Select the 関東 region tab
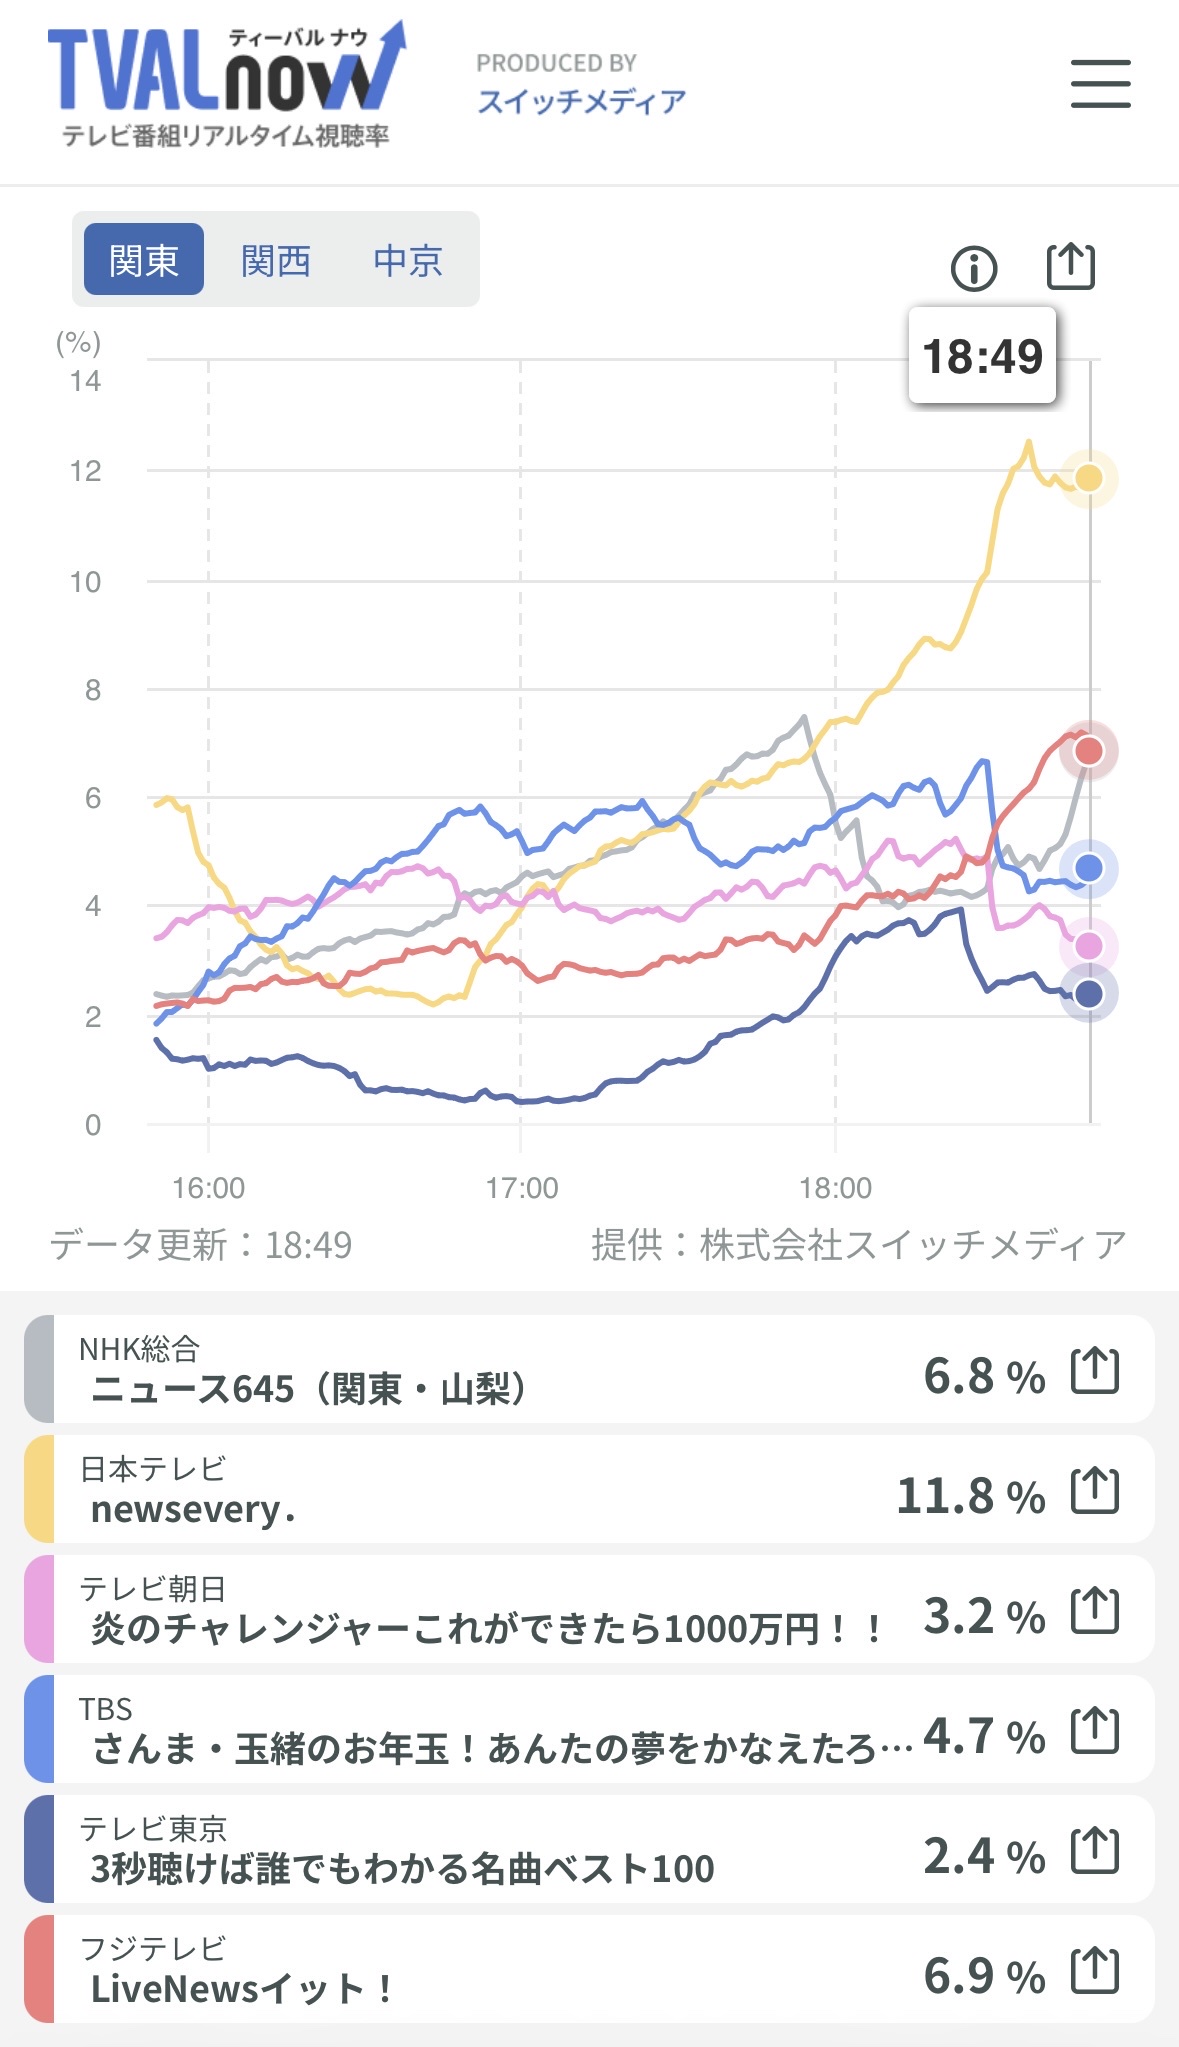This screenshot has width=1179, height=2047. [144, 260]
